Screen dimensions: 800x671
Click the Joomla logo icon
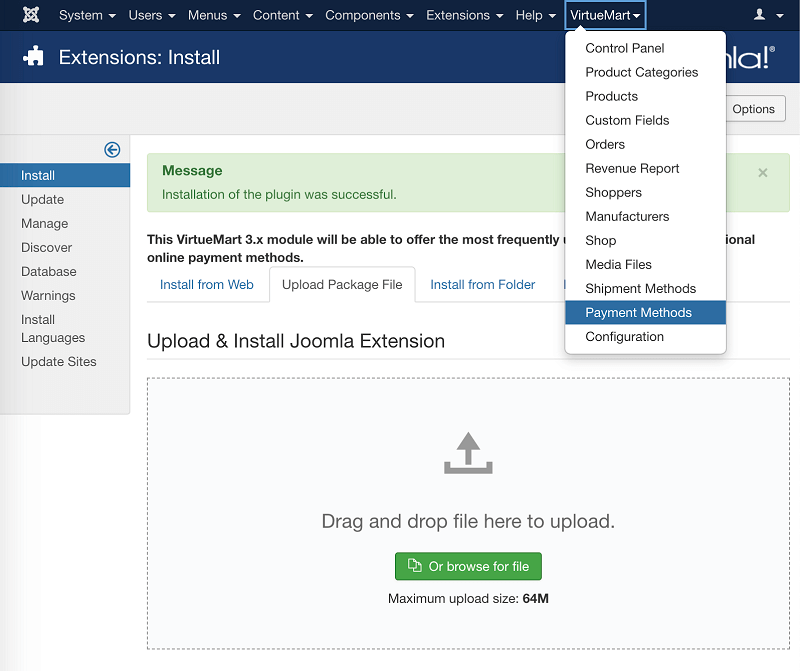click(x=31, y=15)
